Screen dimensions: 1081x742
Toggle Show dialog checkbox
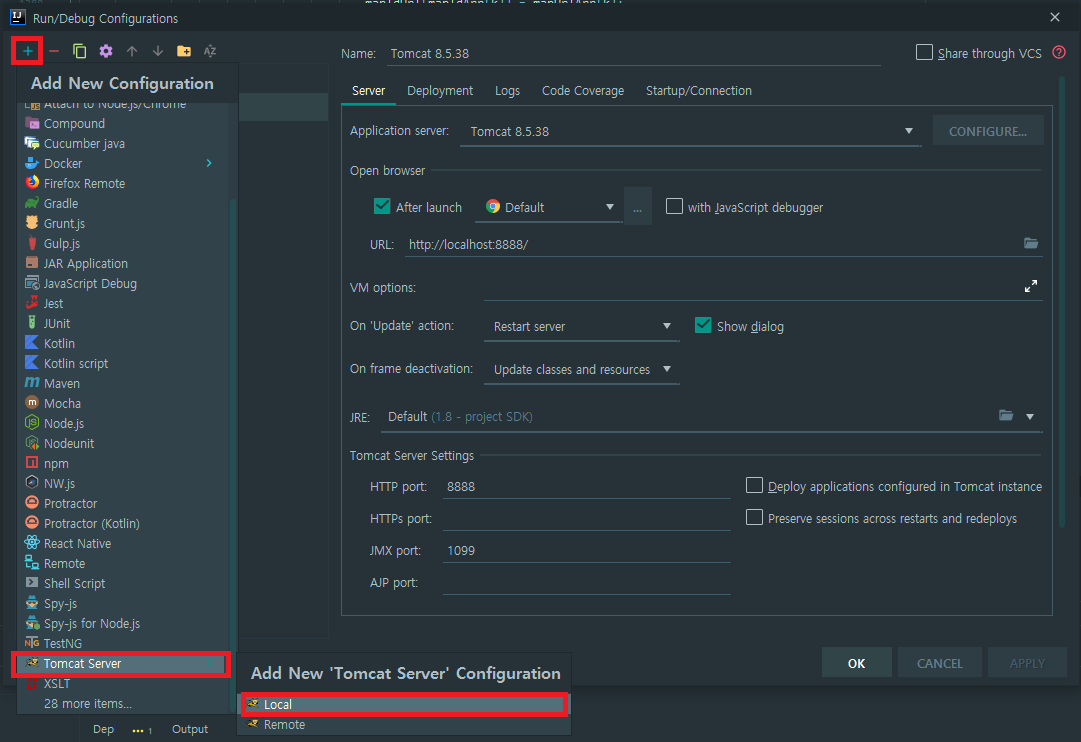pyautogui.click(x=703, y=325)
